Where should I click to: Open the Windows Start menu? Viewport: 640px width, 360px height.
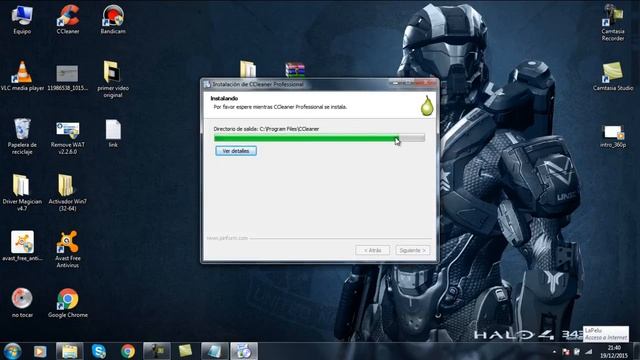point(12,351)
